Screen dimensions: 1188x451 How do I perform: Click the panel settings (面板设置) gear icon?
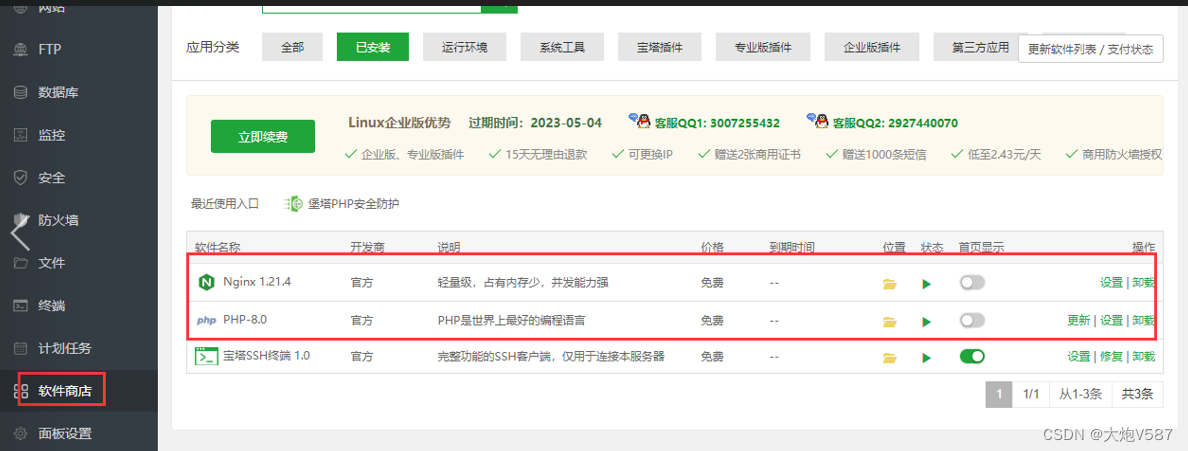click(21, 434)
